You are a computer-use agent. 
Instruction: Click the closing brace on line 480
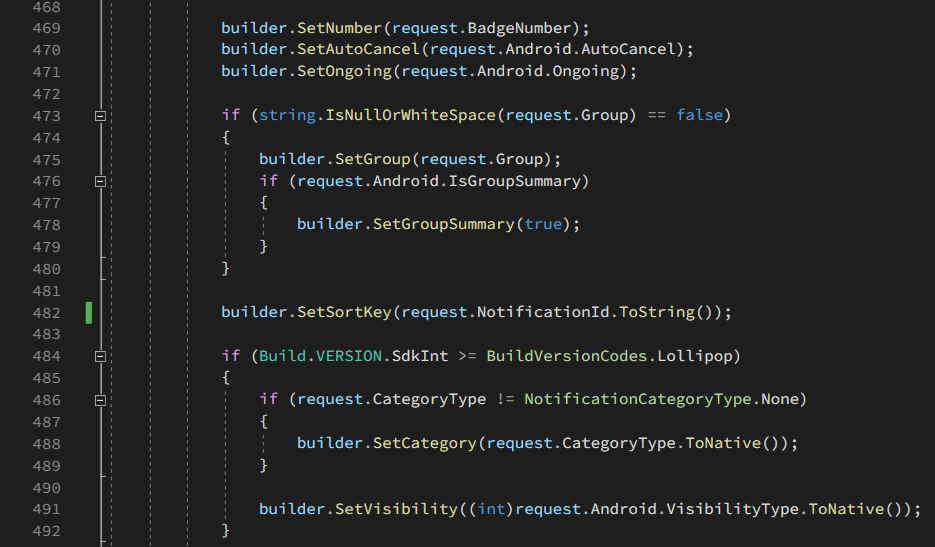225,268
